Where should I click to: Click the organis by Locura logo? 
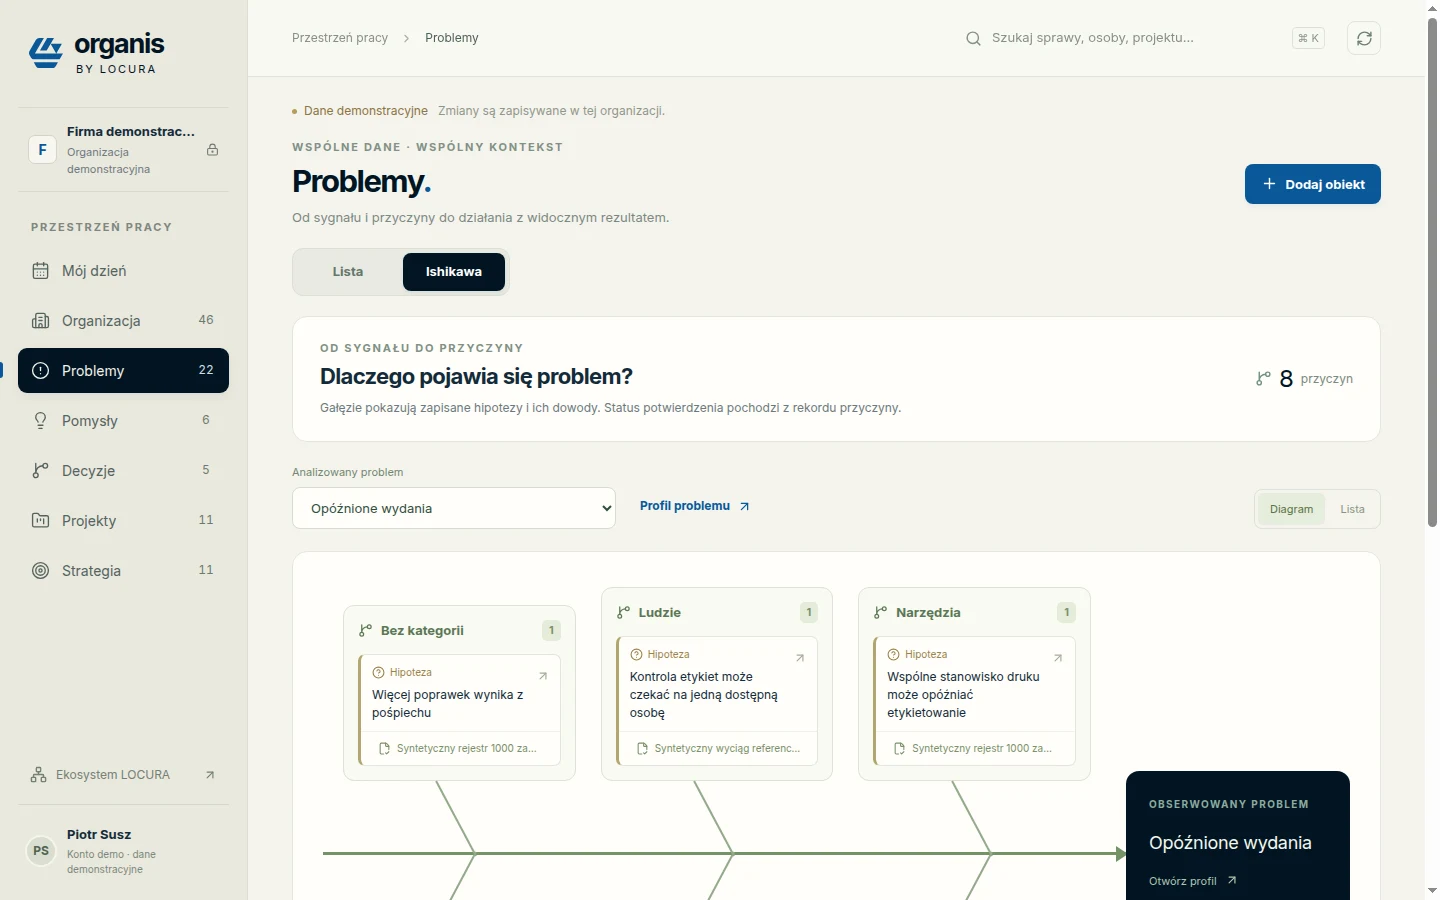click(x=97, y=52)
